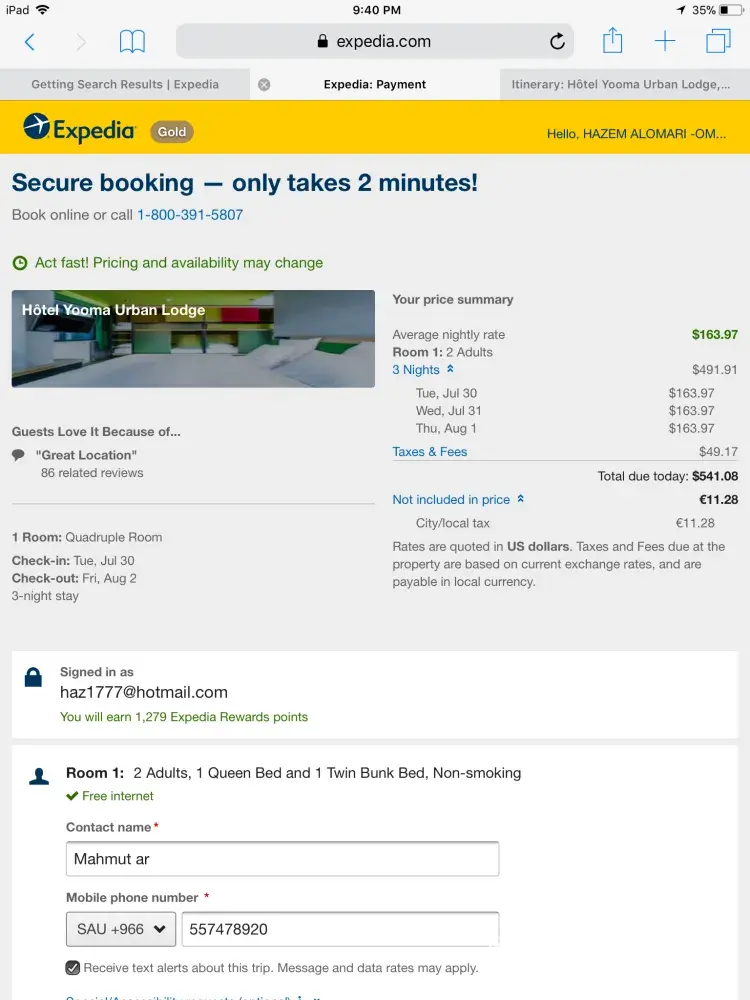The width and height of the screenshot is (750, 1000).
Task: Call the 1-800-391-5807 phone link
Action: point(190,215)
